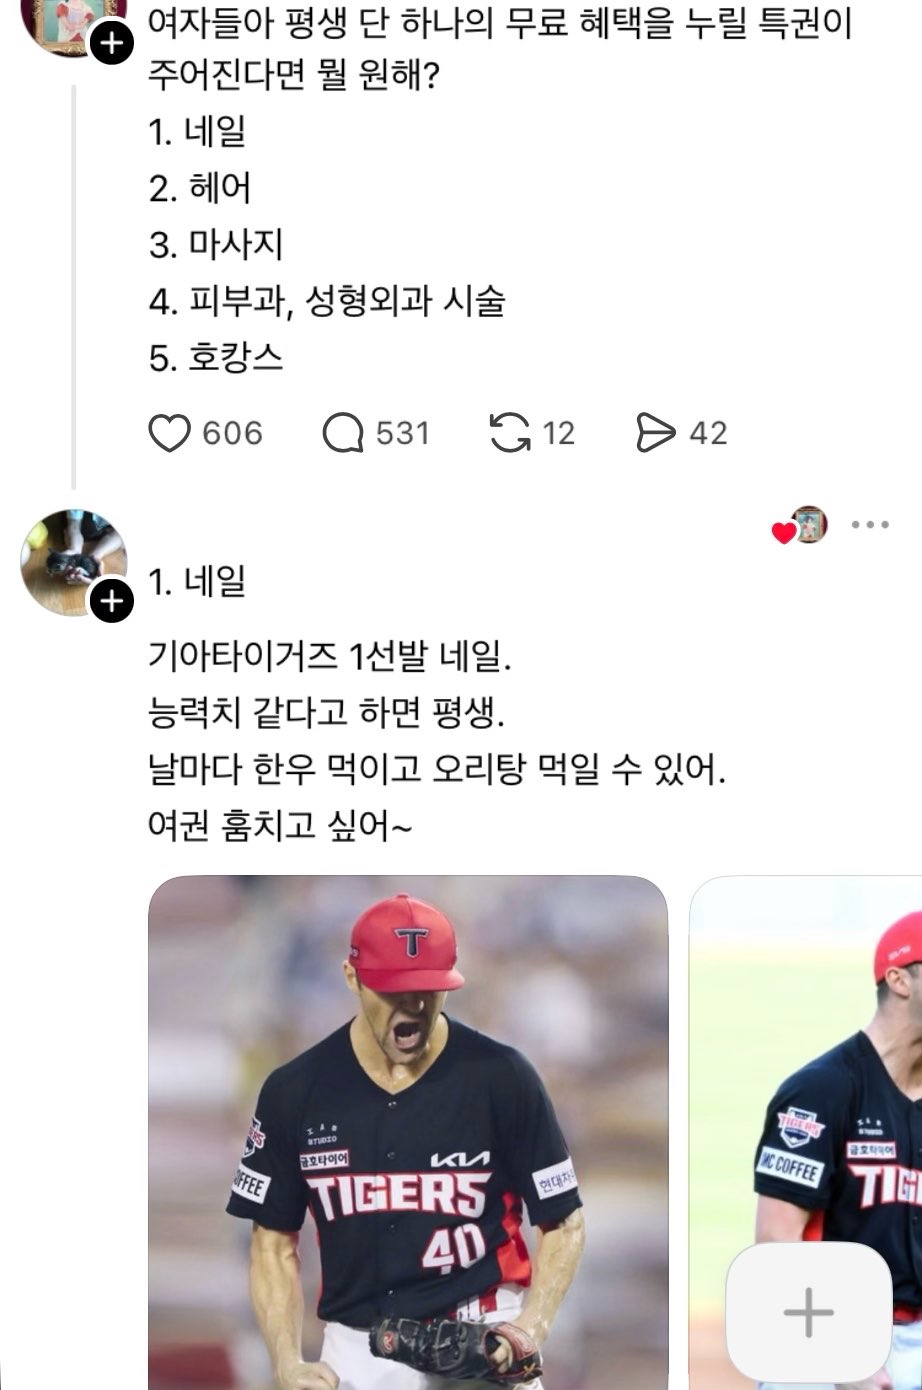Open replies via the 531 comment icon
The height and width of the screenshot is (1390, 922).
click(342, 433)
